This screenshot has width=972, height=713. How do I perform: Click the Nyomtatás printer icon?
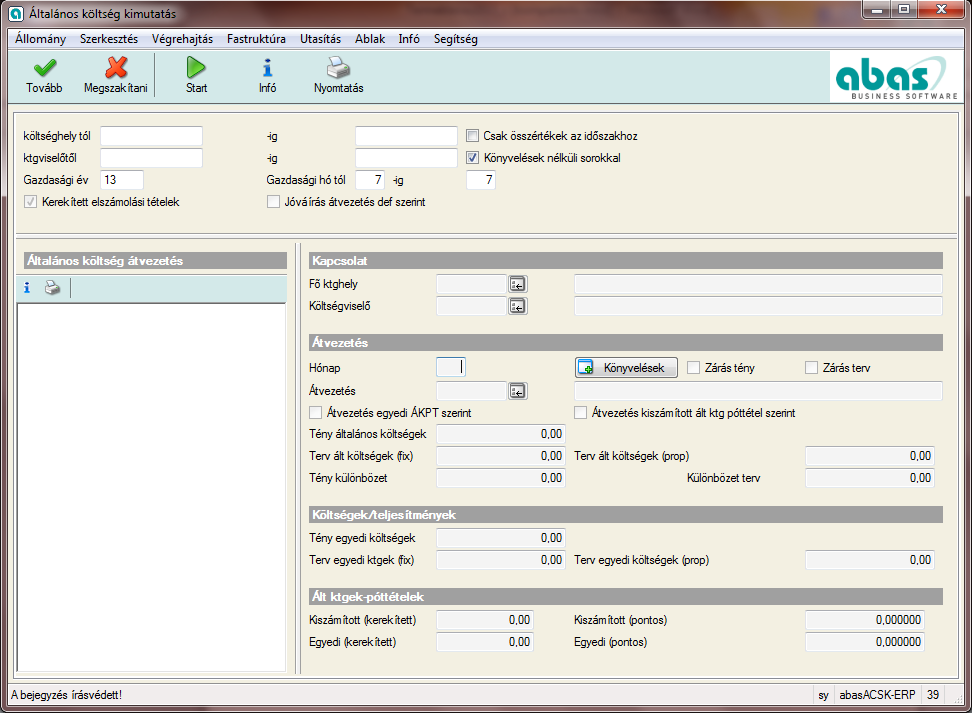(x=338, y=68)
